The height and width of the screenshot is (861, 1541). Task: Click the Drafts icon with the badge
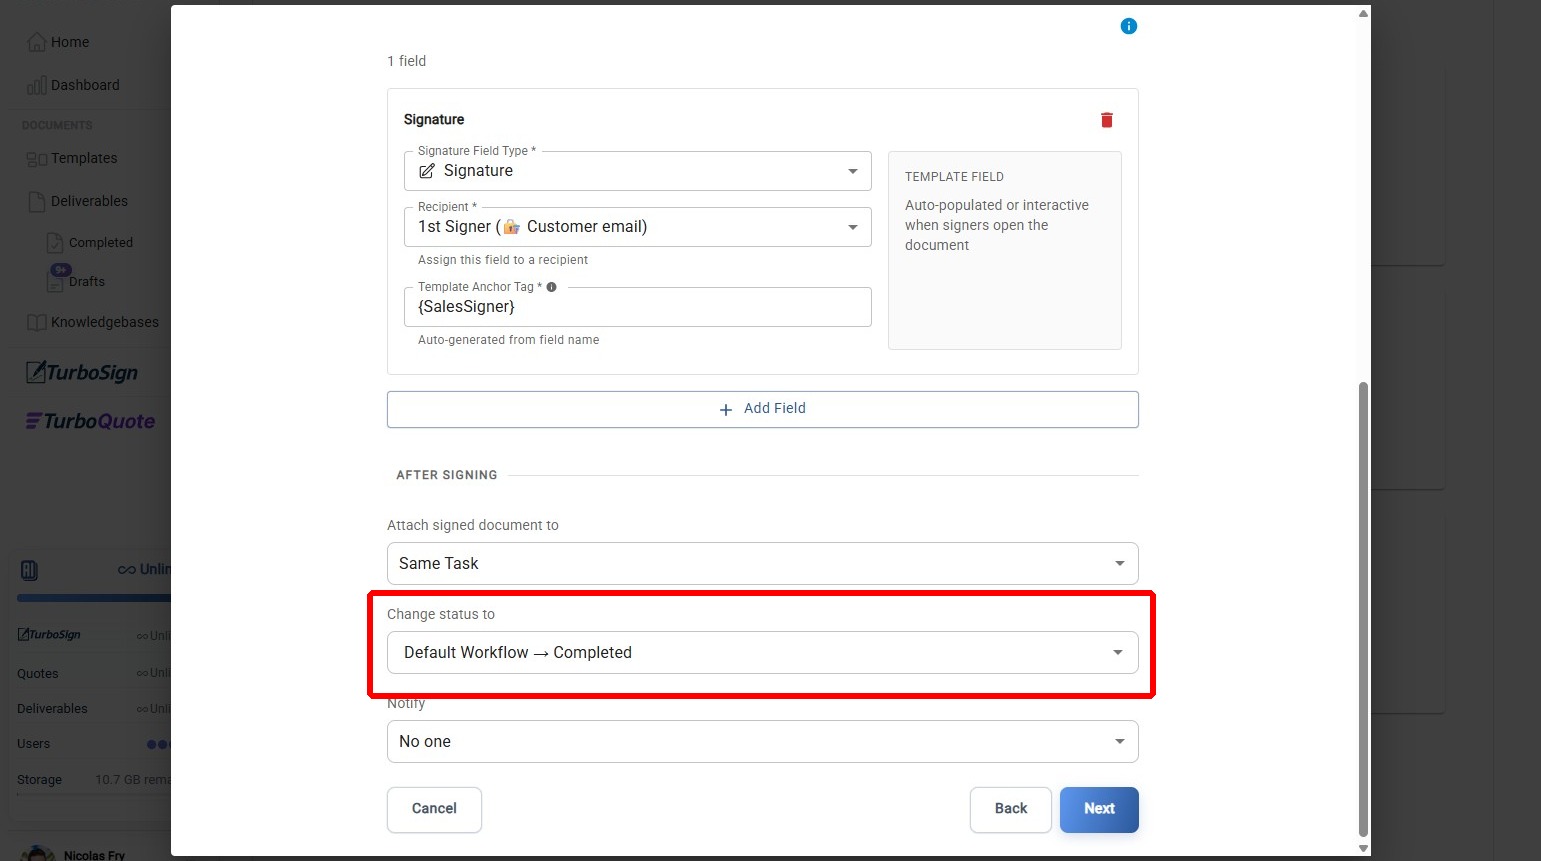pyautogui.click(x=56, y=279)
